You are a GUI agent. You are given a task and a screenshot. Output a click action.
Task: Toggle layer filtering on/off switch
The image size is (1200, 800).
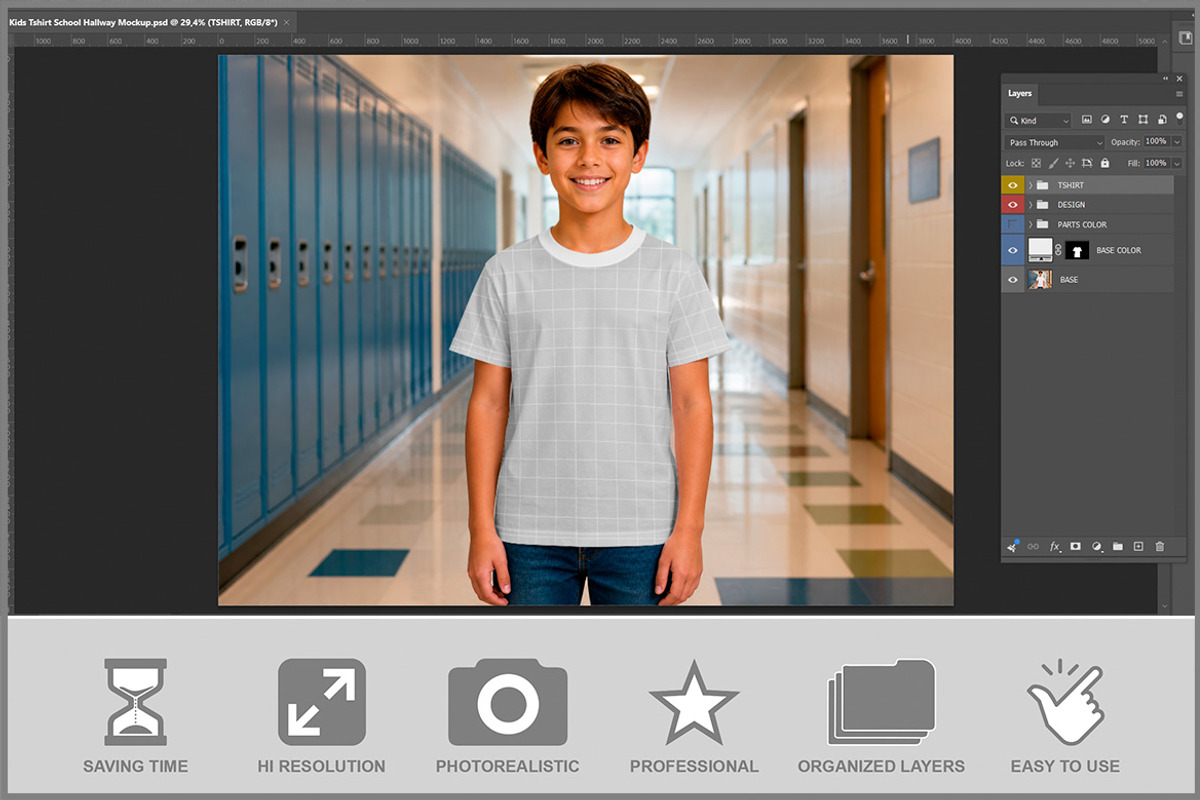tap(1179, 117)
